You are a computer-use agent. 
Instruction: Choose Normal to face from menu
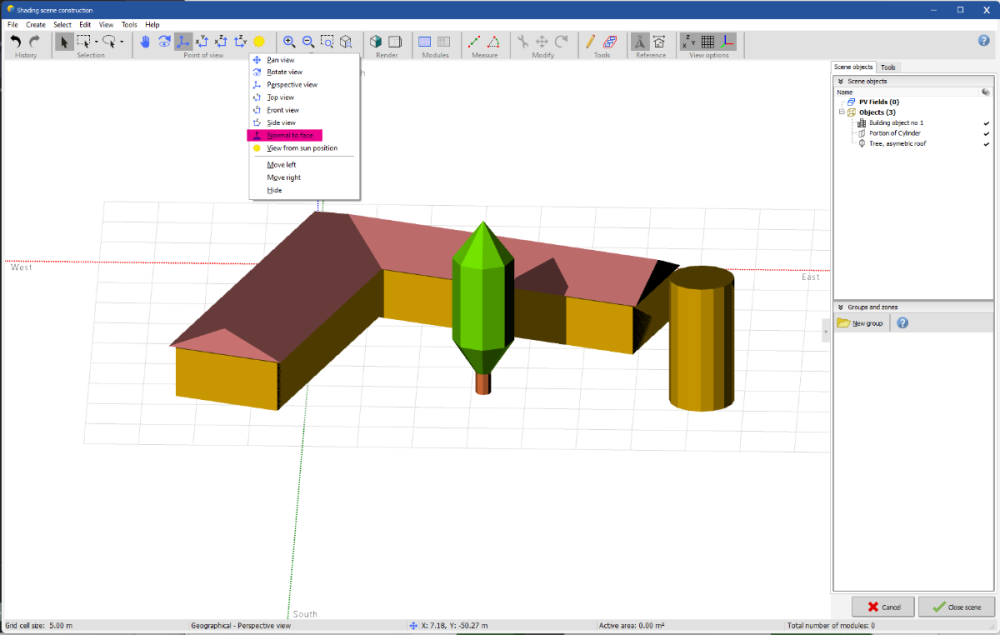pyautogui.click(x=289, y=135)
